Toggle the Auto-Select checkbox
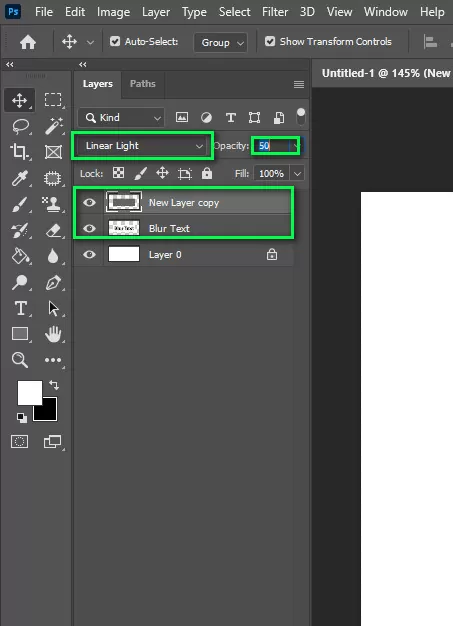Screen dimensions: 453x626 pos(115,42)
